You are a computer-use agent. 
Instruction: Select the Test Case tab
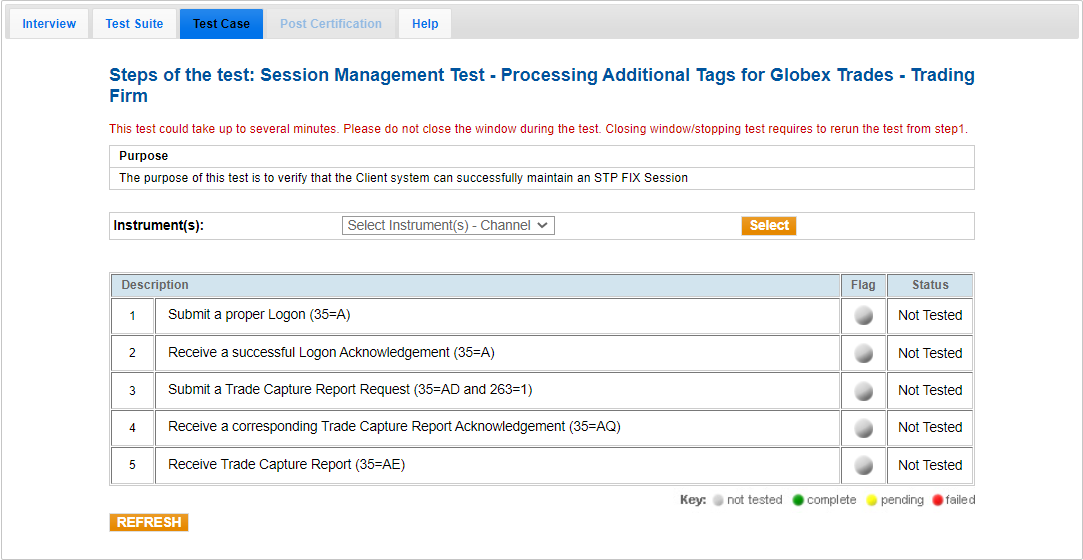point(221,24)
